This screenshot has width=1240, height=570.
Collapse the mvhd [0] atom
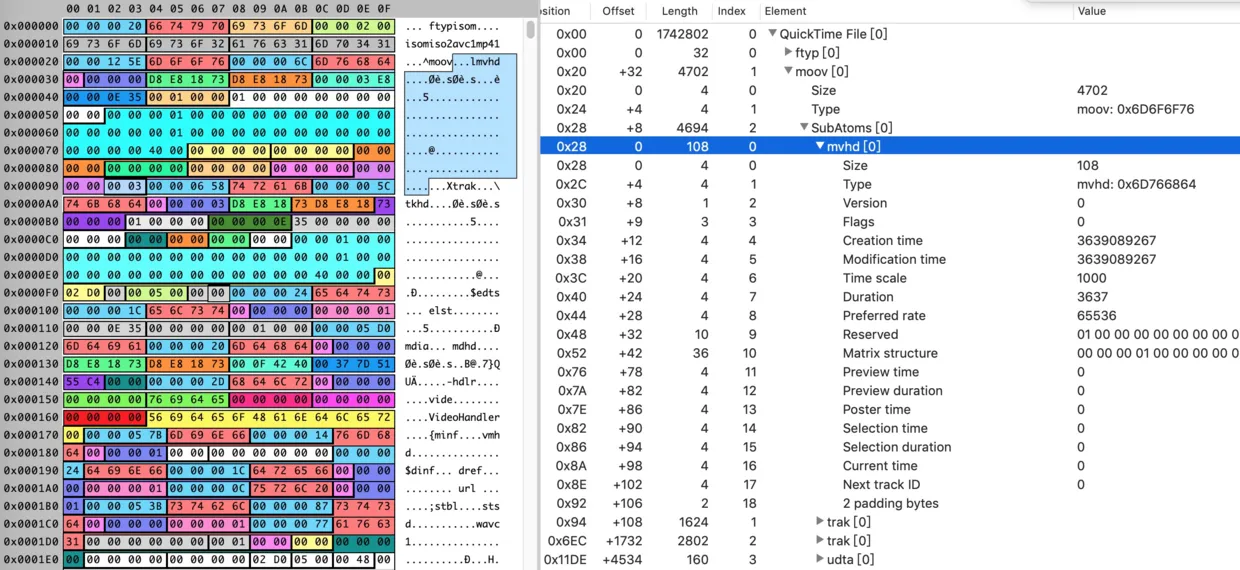point(820,147)
